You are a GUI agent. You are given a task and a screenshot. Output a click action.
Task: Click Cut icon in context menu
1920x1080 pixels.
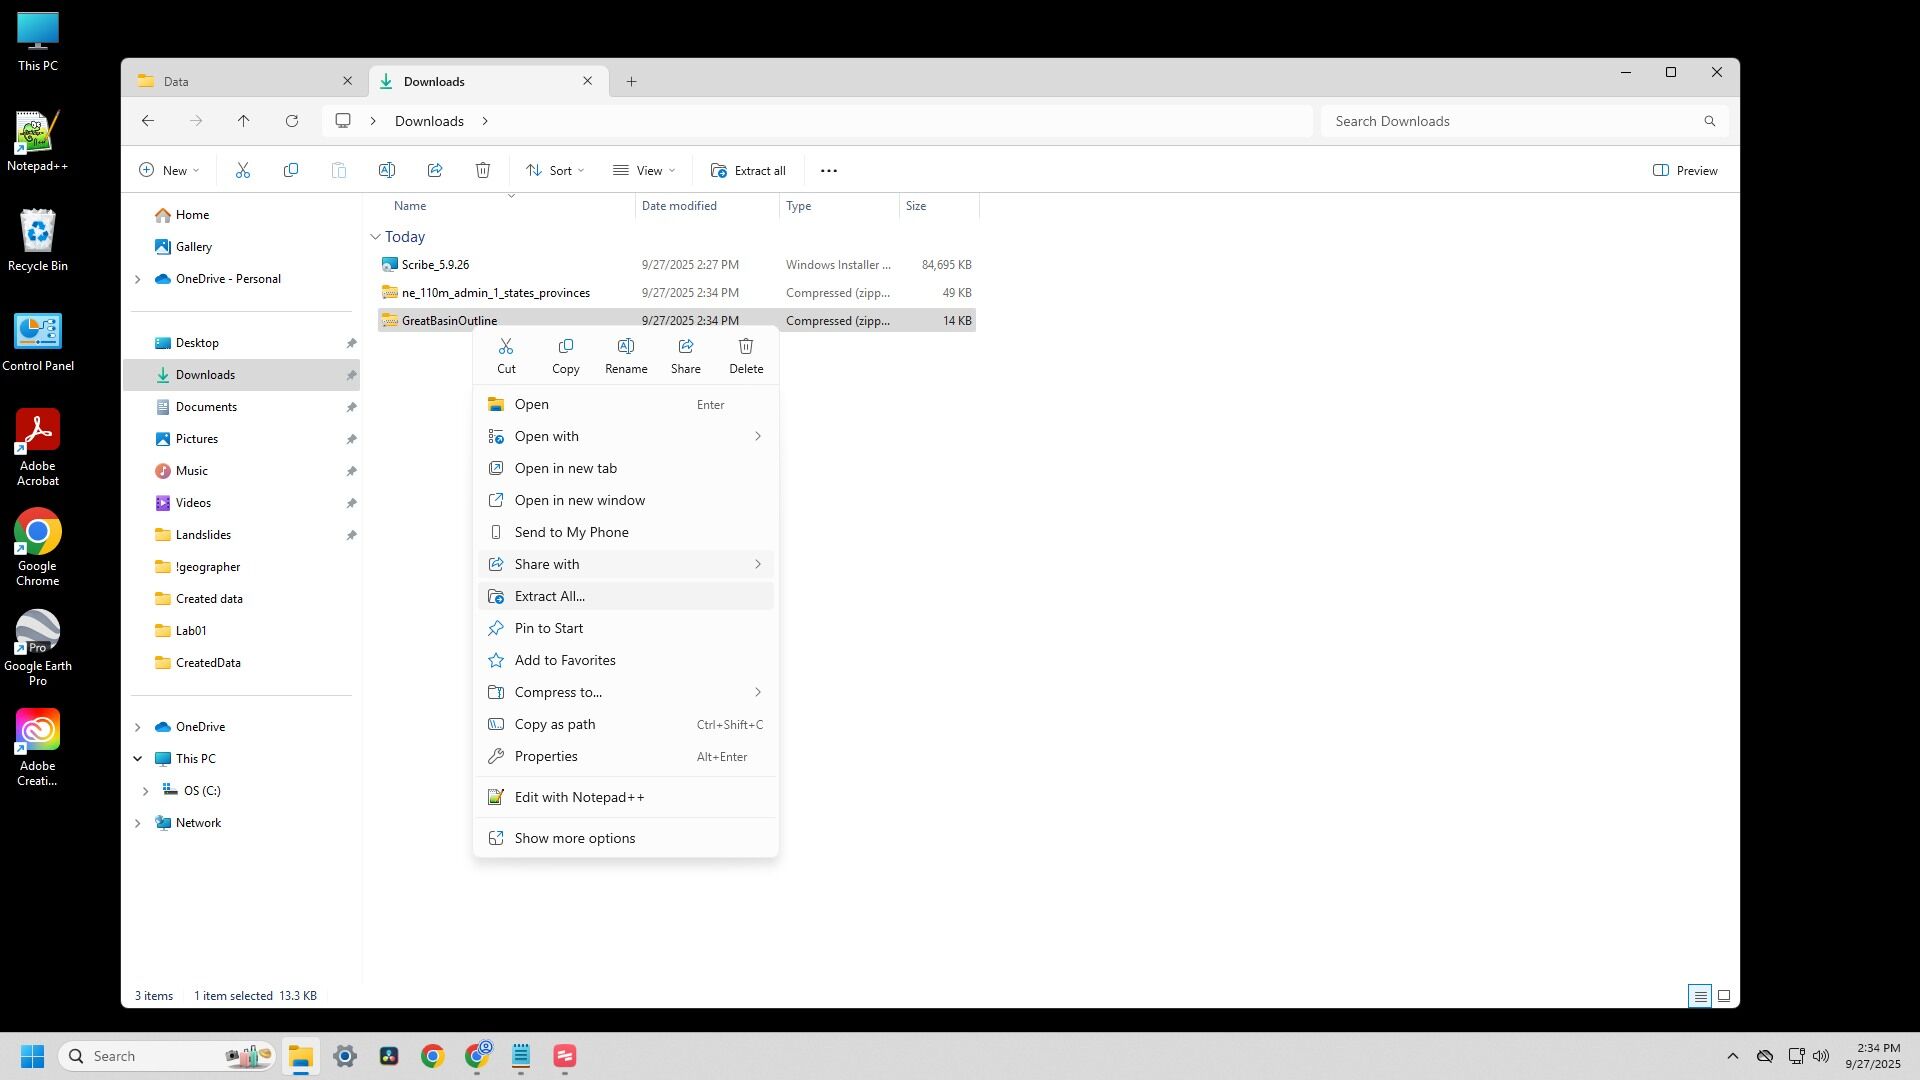(x=506, y=355)
